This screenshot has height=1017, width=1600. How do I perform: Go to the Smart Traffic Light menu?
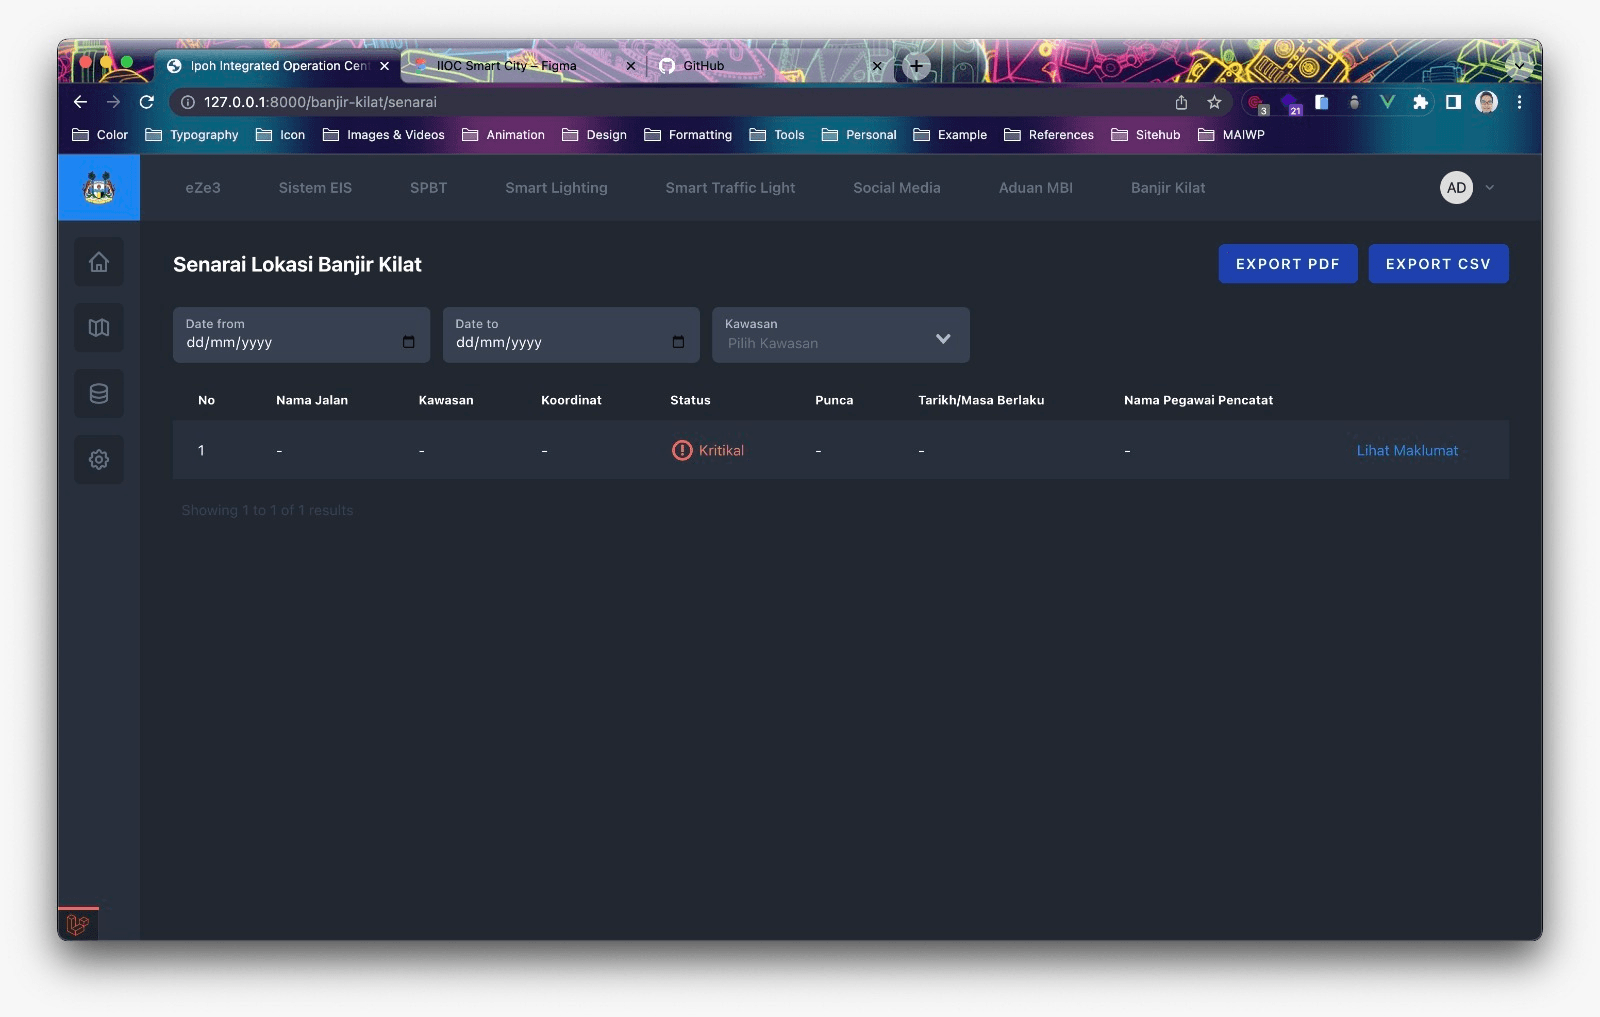tap(730, 188)
